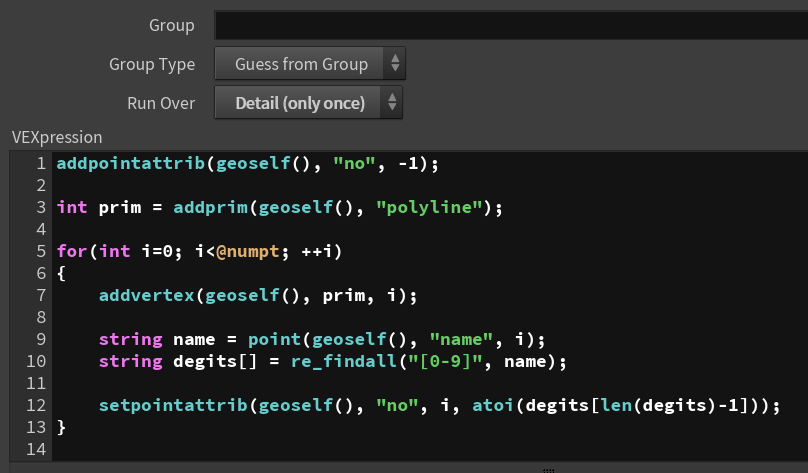Click the closing brace on line 13
Image resolution: width=808 pixels, height=473 pixels.
click(61, 427)
